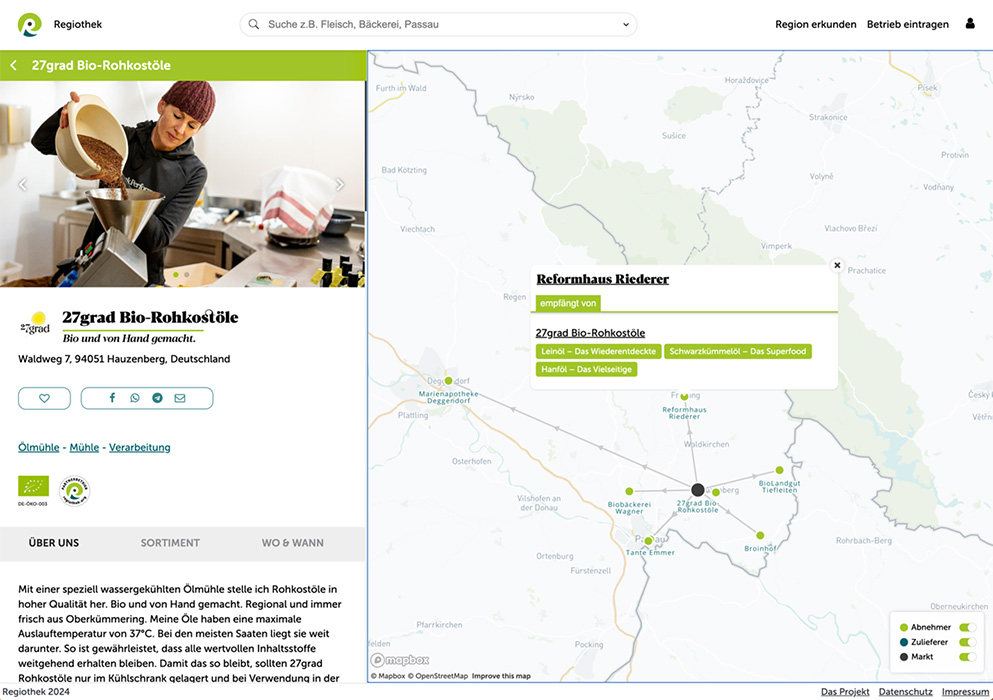
Task: Click the EU organic certification logo
Action: click(33, 487)
